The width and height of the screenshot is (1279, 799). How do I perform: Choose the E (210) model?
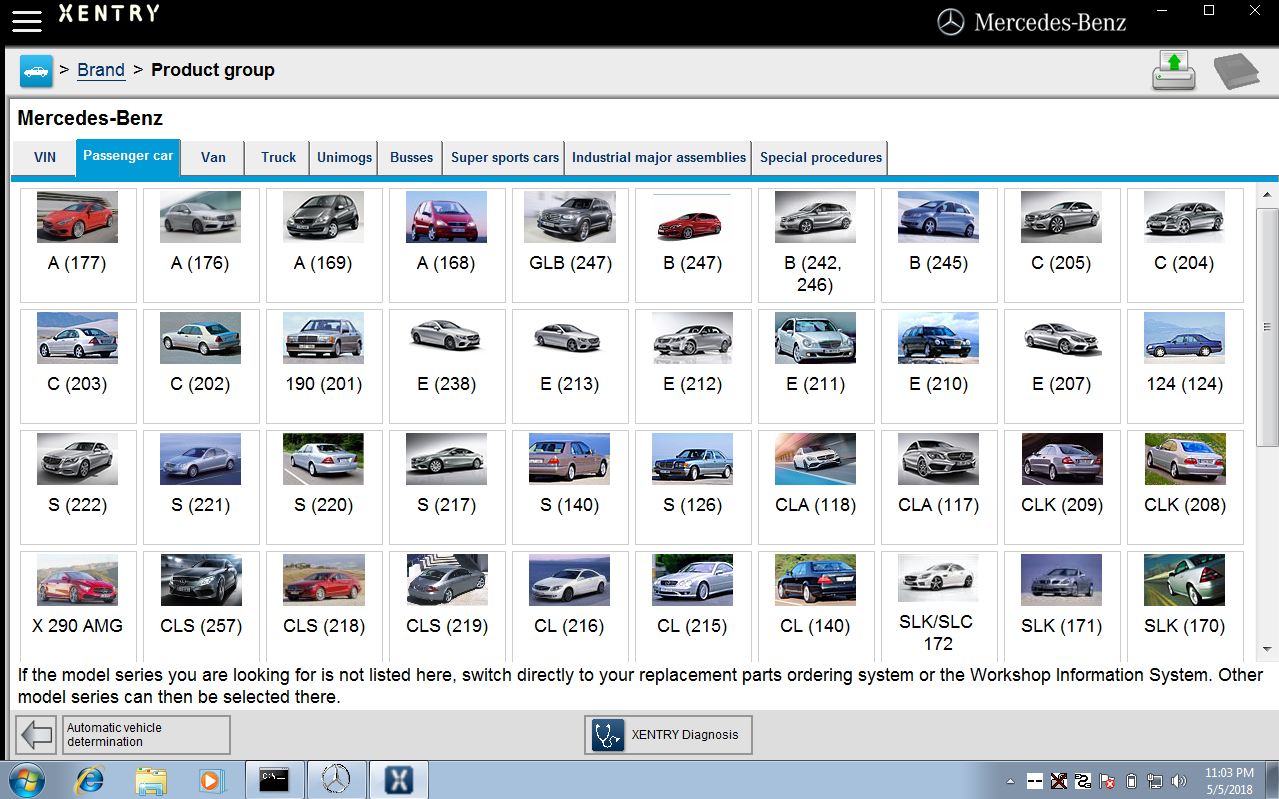(939, 366)
